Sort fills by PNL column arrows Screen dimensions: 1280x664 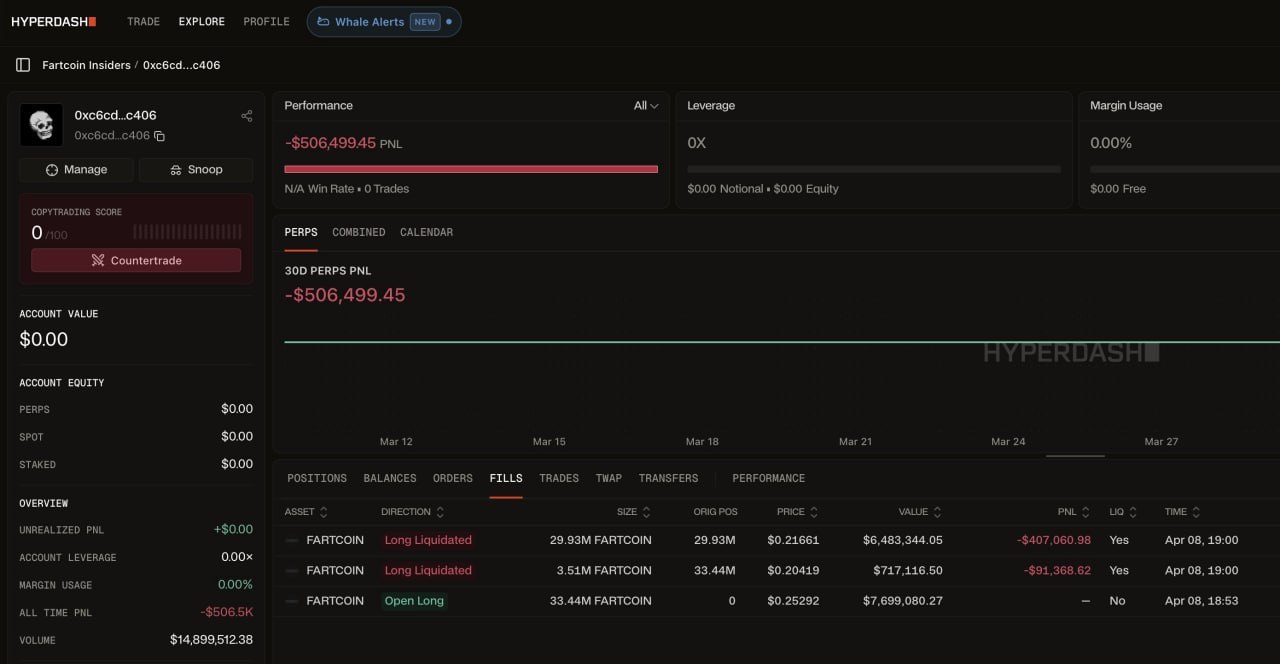click(x=1086, y=512)
